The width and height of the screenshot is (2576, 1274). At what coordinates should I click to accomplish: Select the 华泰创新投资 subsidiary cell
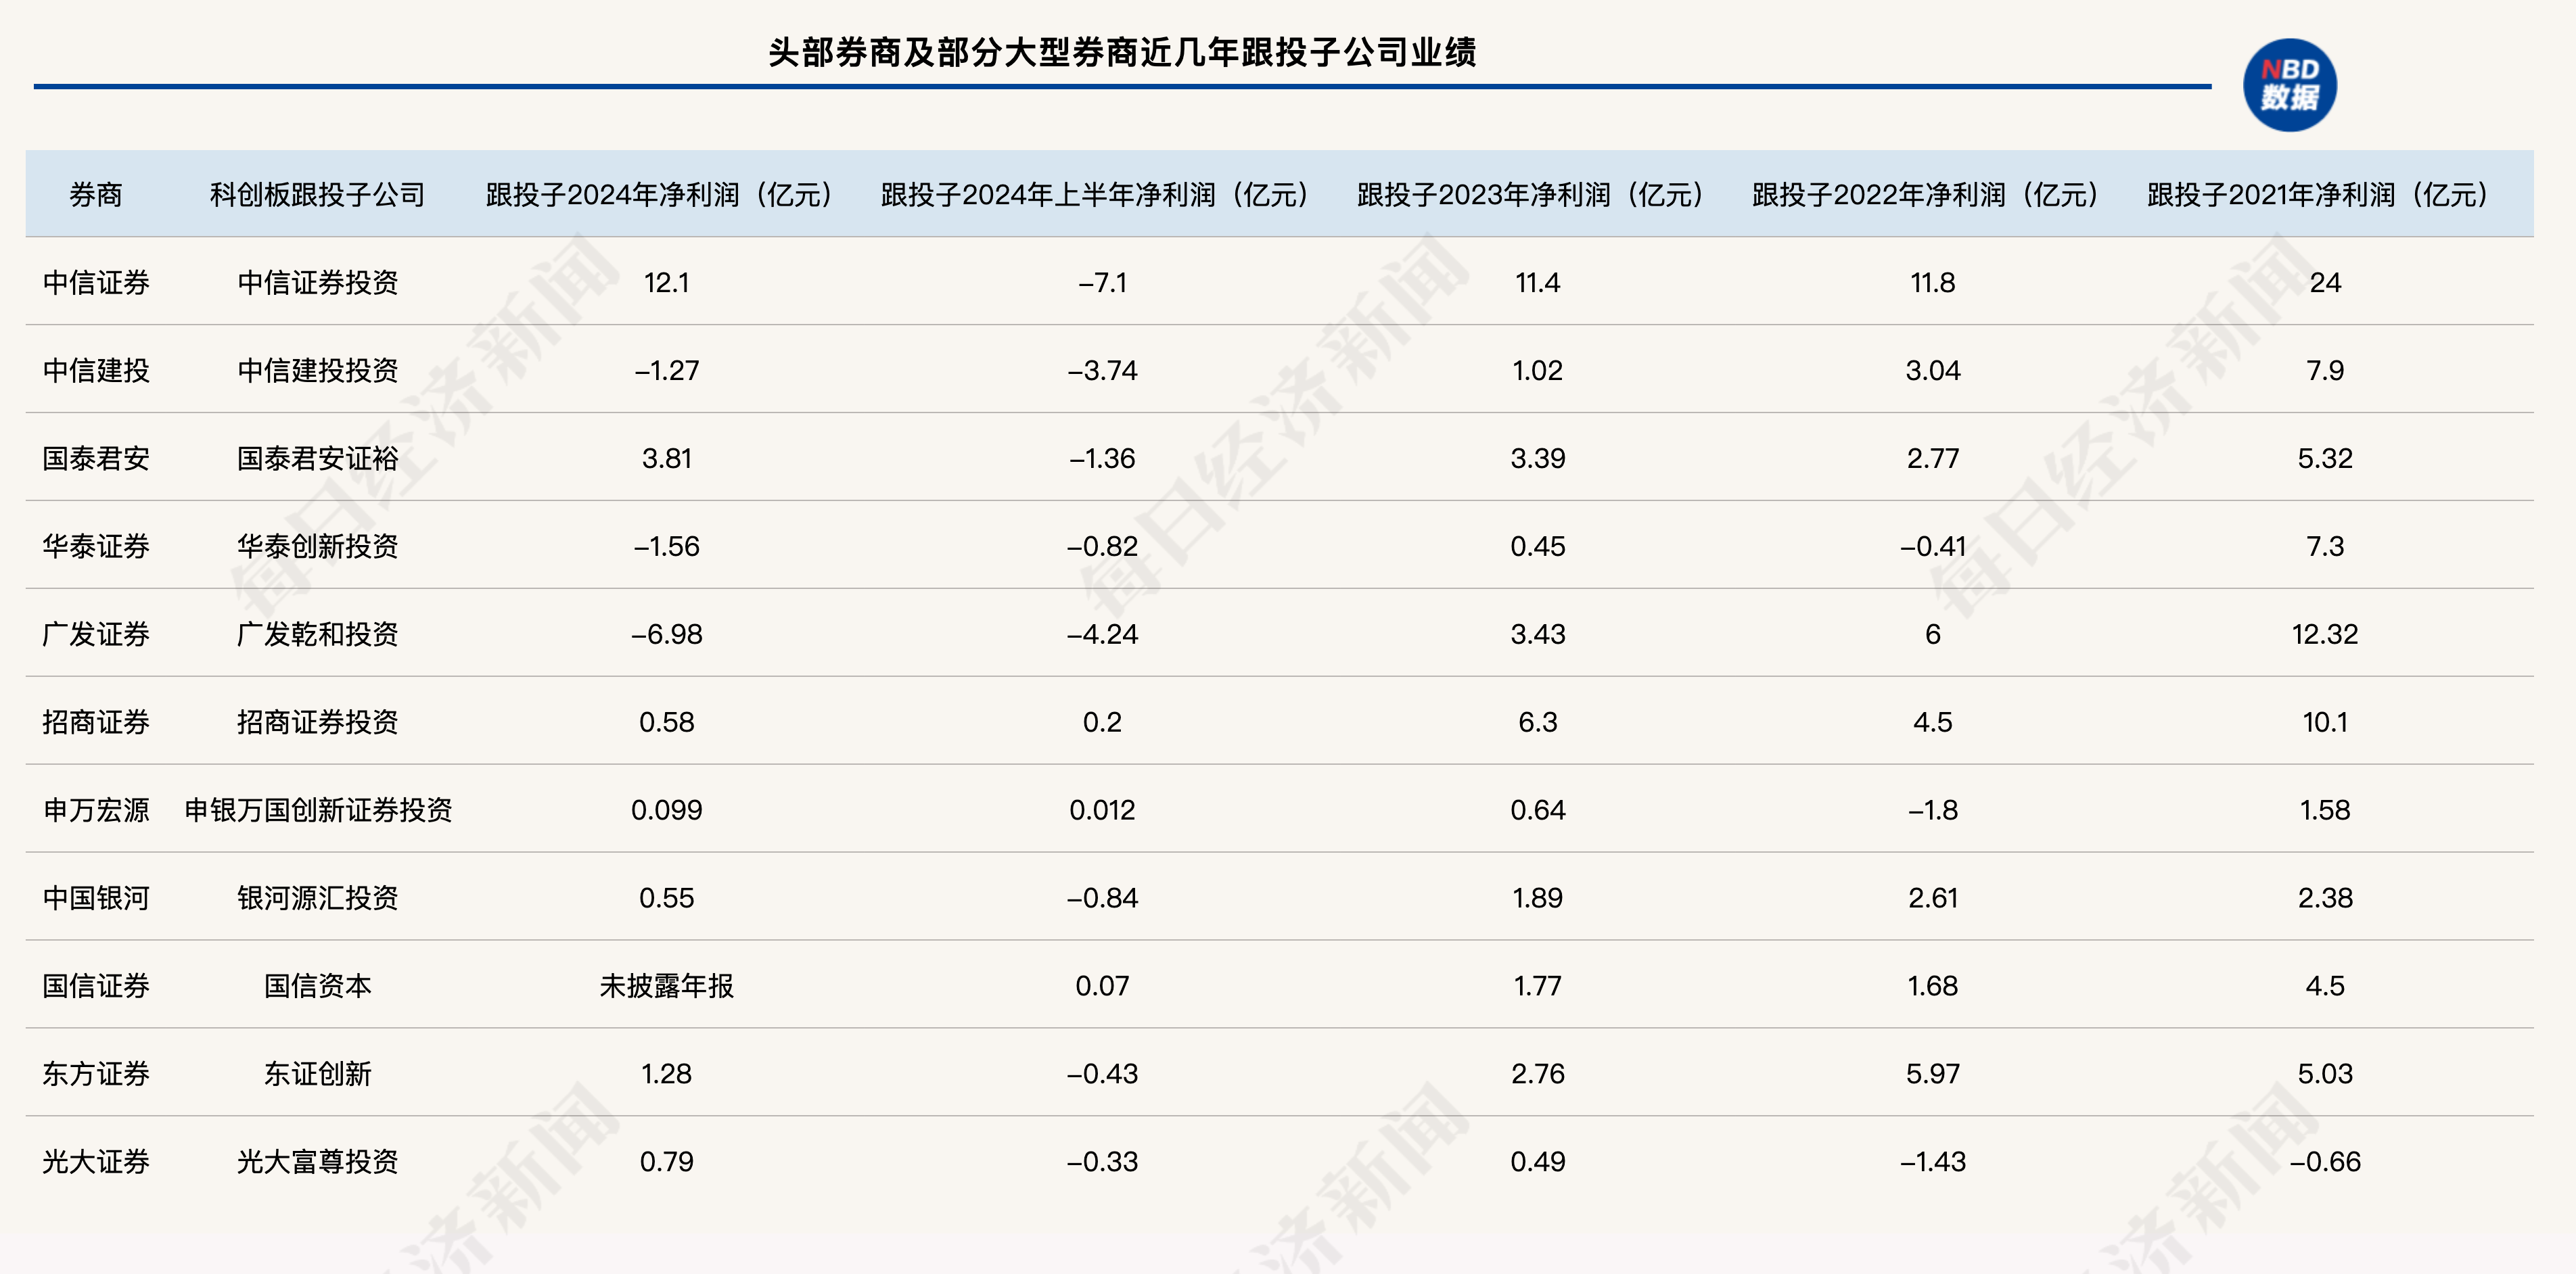pyautogui.click(x=318, y=546)
